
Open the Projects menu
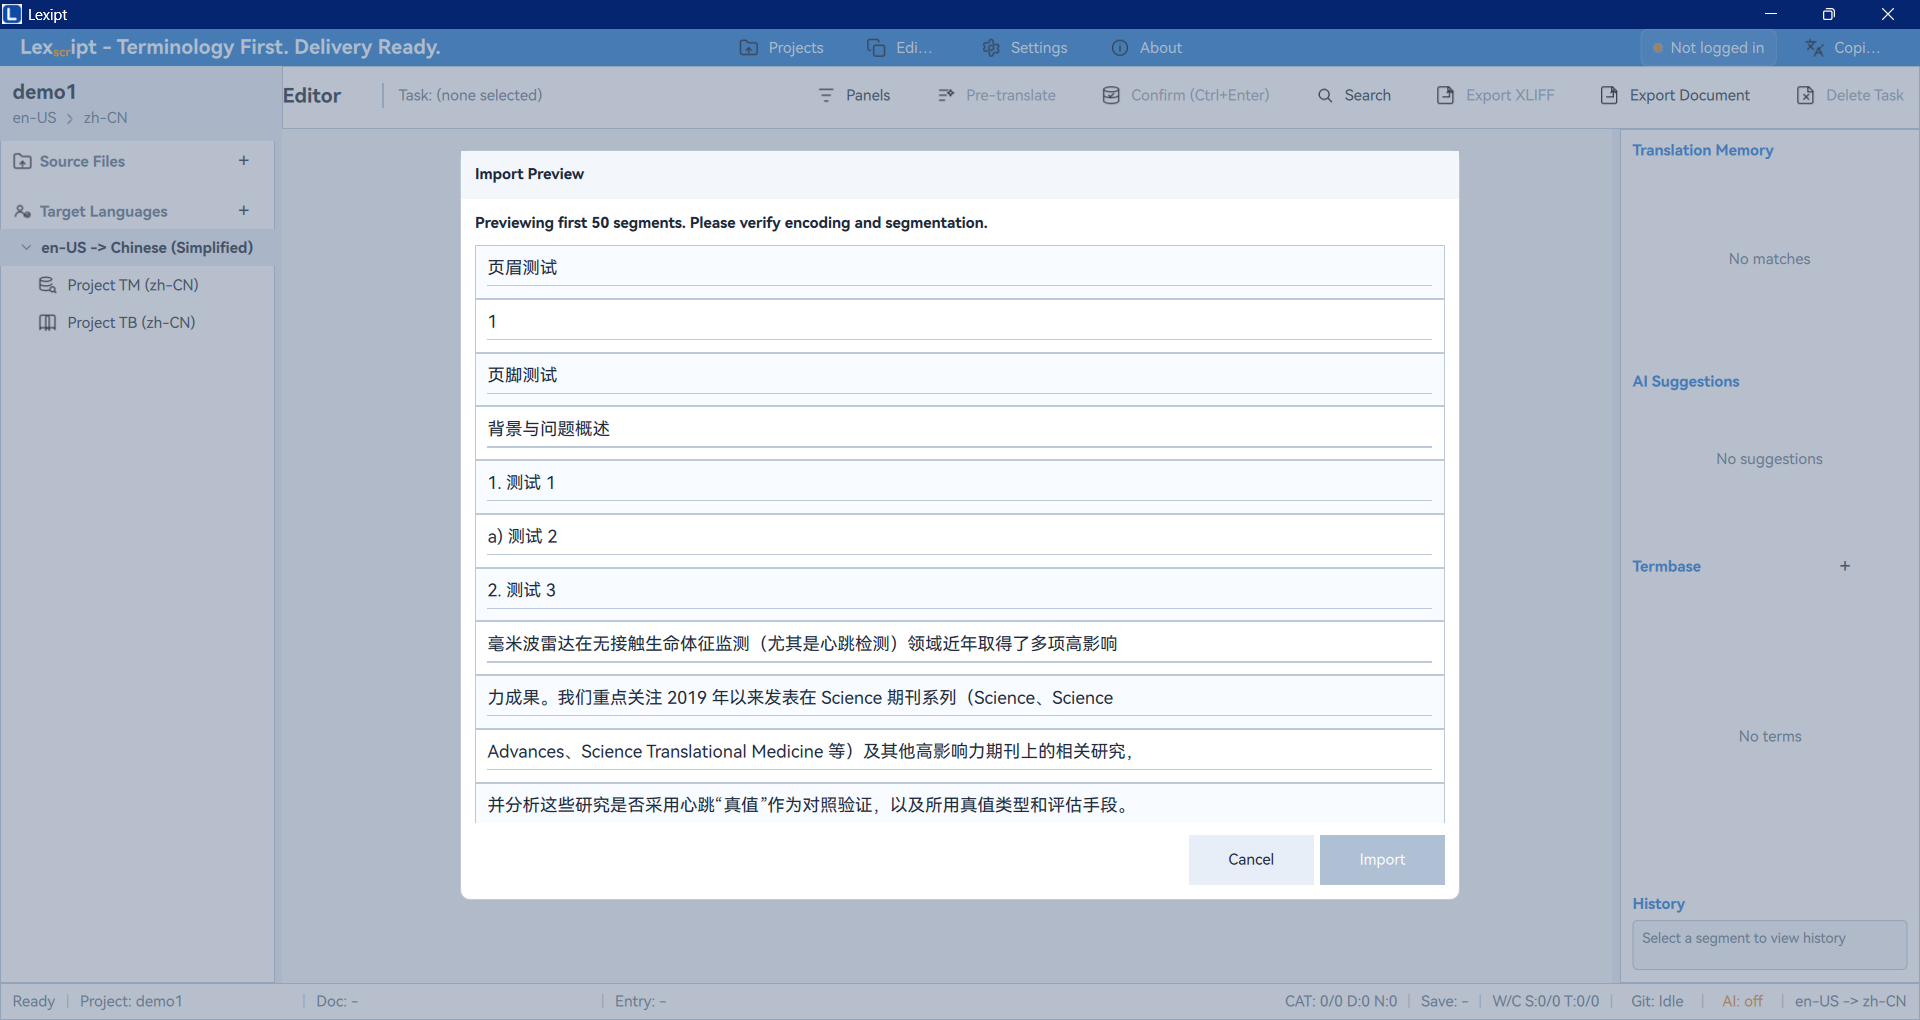(781, 48)
